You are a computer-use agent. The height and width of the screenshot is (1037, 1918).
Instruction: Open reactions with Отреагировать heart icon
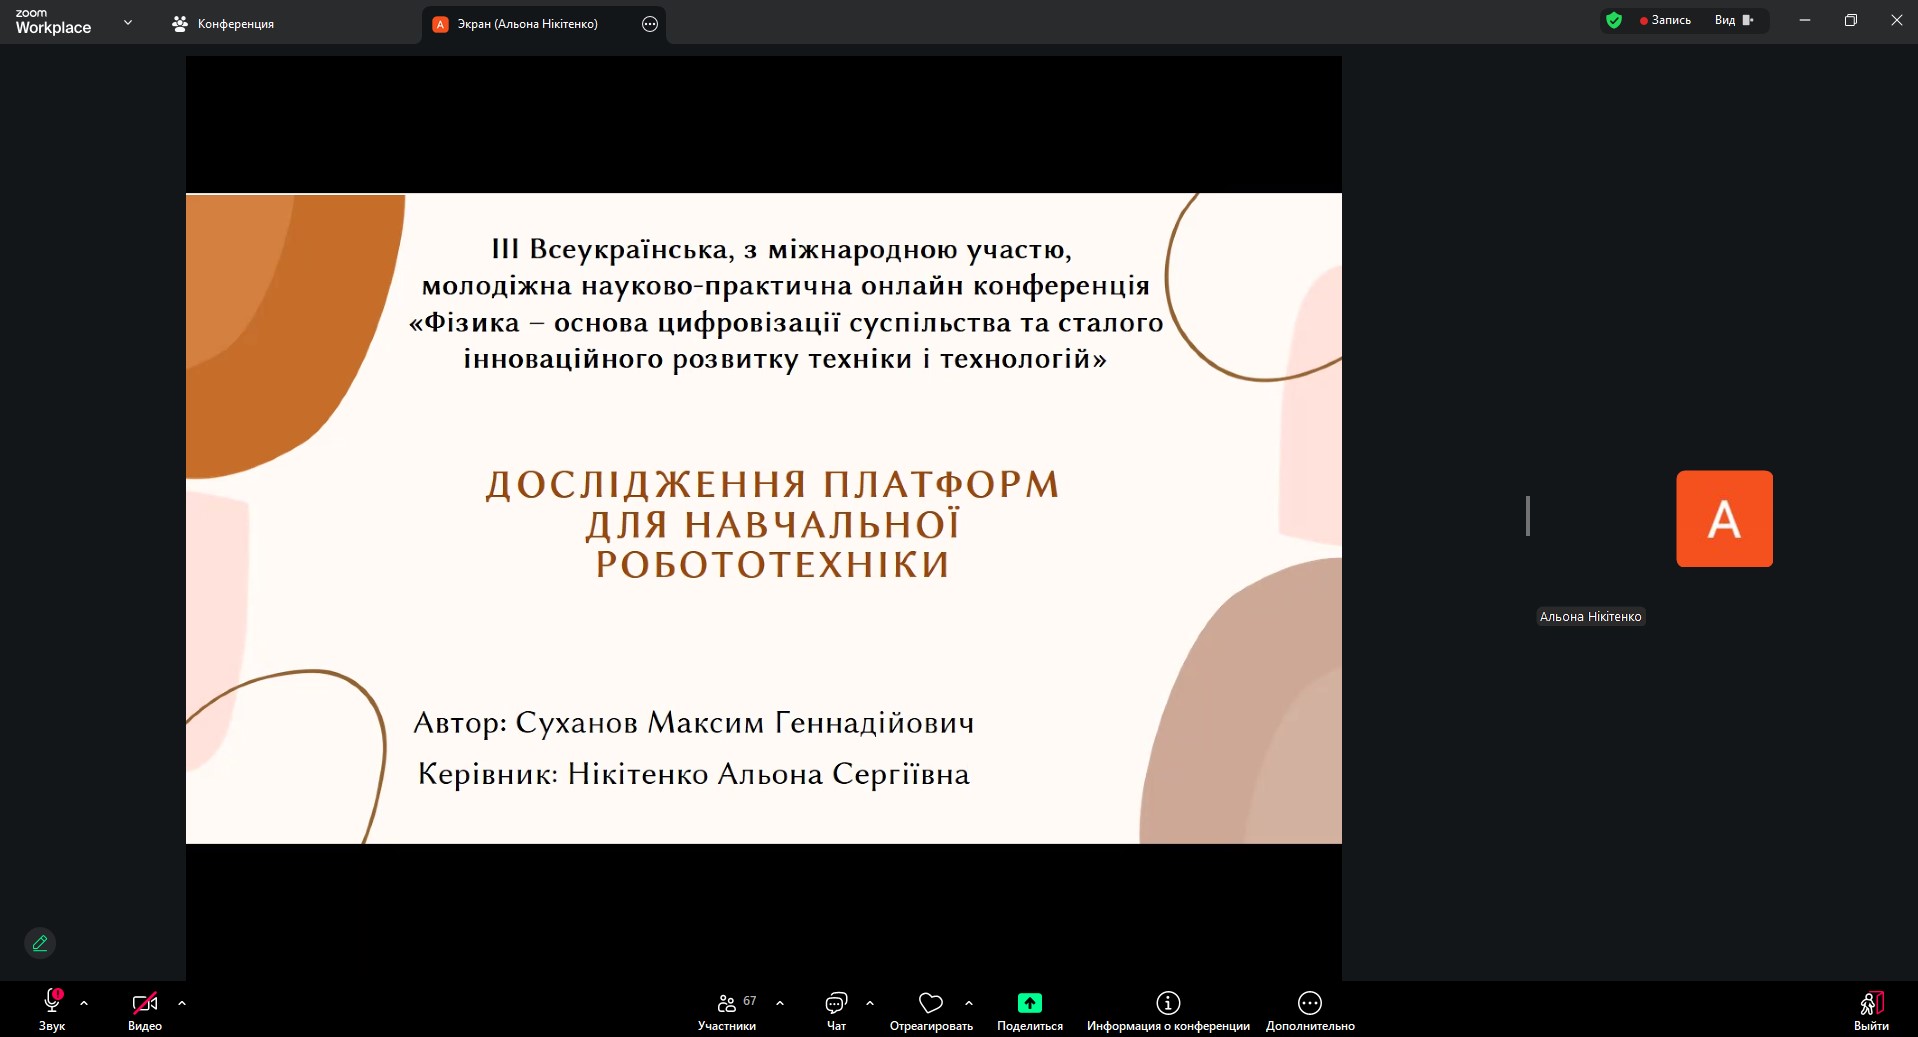coord(930,1004)
